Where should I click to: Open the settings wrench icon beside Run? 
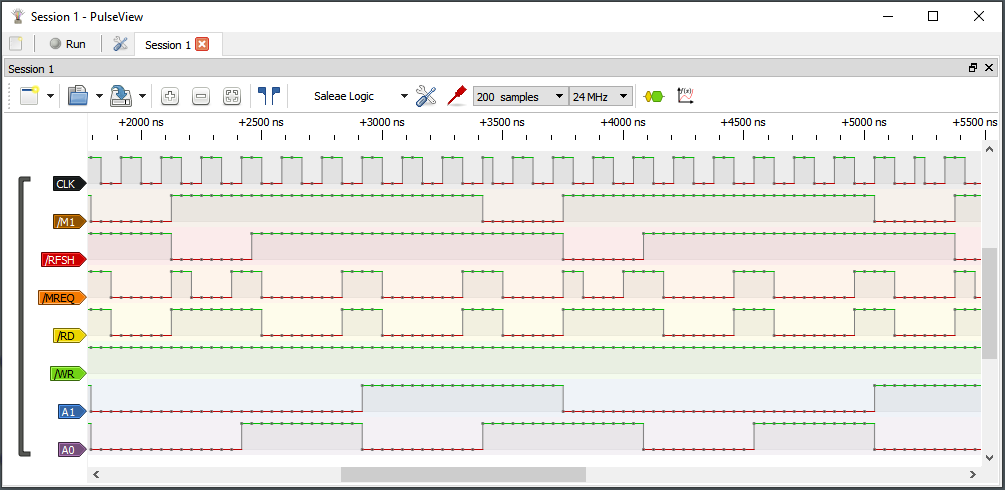point(121,44)
